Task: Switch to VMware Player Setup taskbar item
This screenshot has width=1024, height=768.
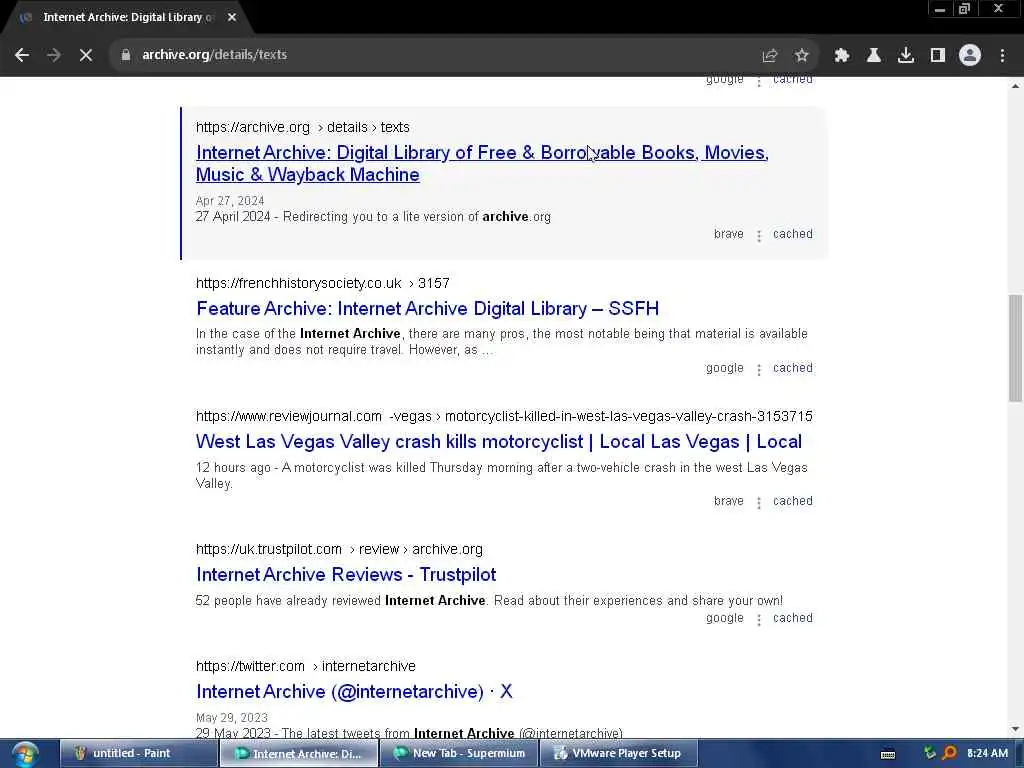Action: tap(618, 754)
